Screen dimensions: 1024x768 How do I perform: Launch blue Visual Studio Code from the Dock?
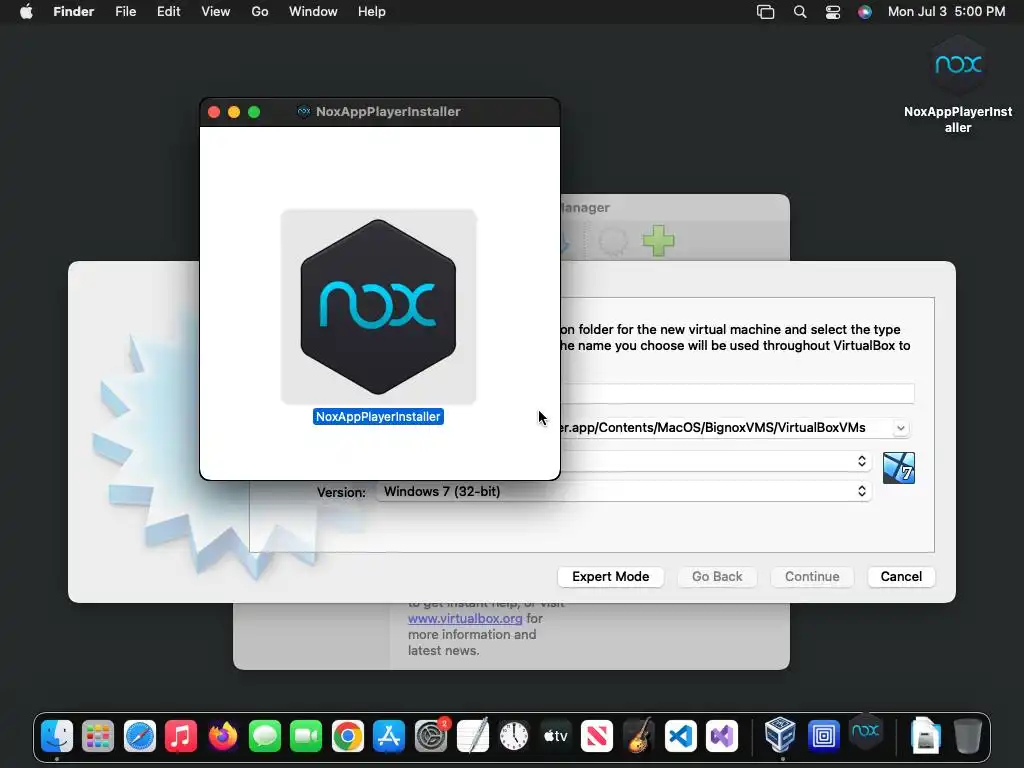click(x=680, y=737)
